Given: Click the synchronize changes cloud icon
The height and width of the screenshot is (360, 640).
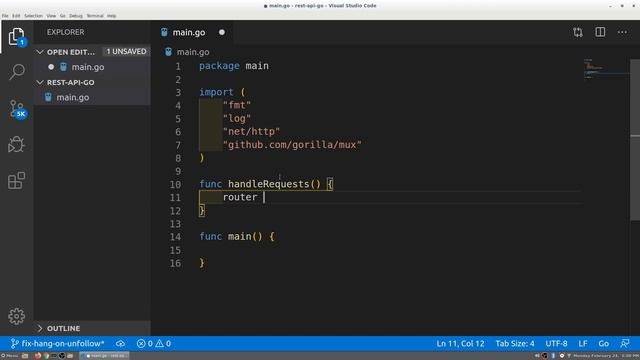Looking at the screenshot, I should click(120, 344).
